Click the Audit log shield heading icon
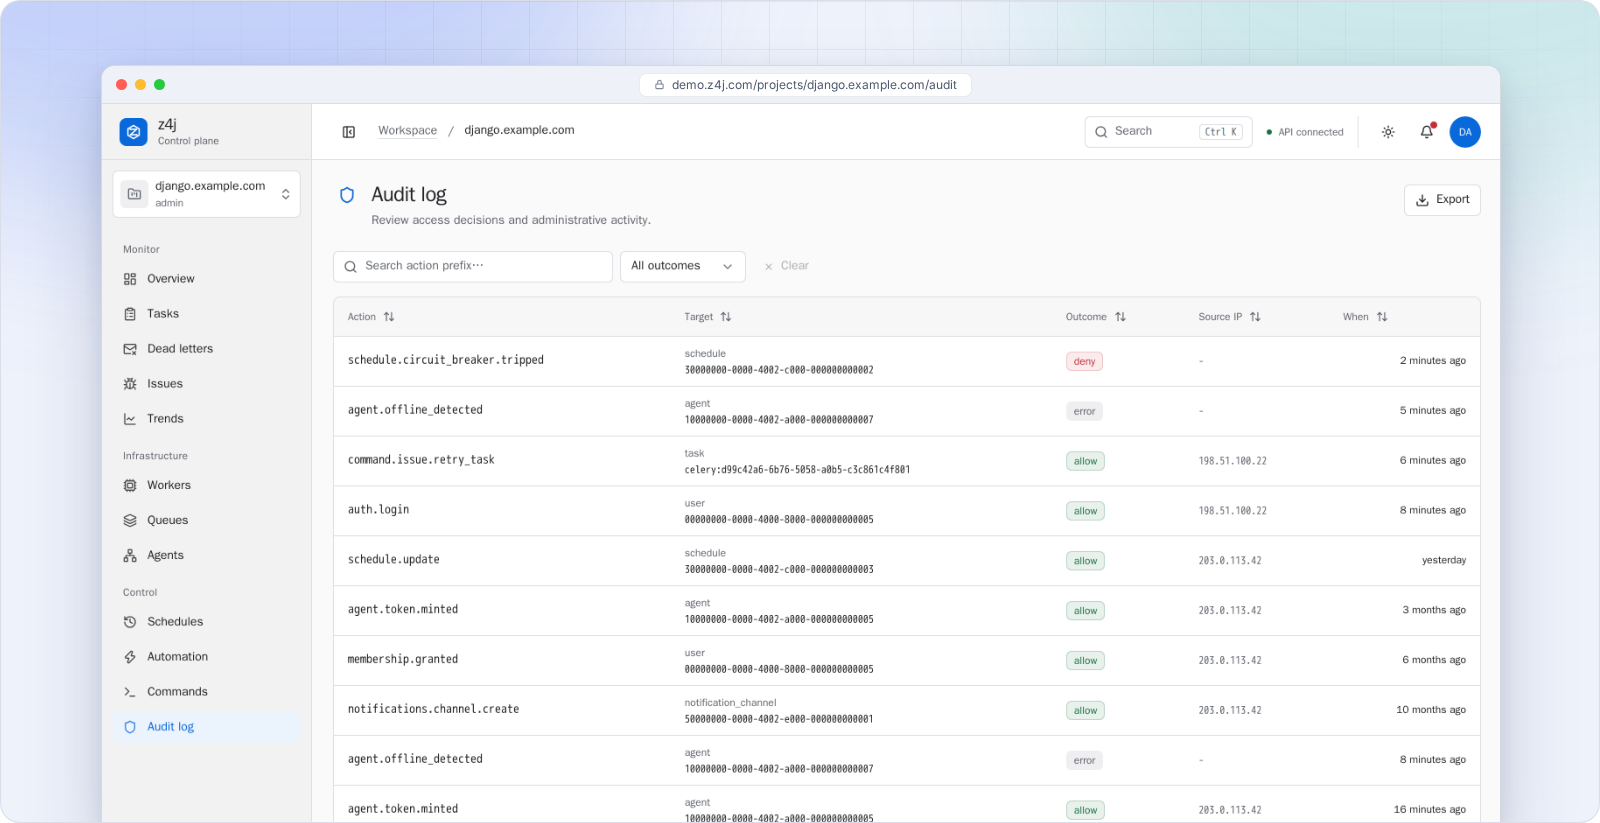The image size is (1600, 823). click(347, 195)
